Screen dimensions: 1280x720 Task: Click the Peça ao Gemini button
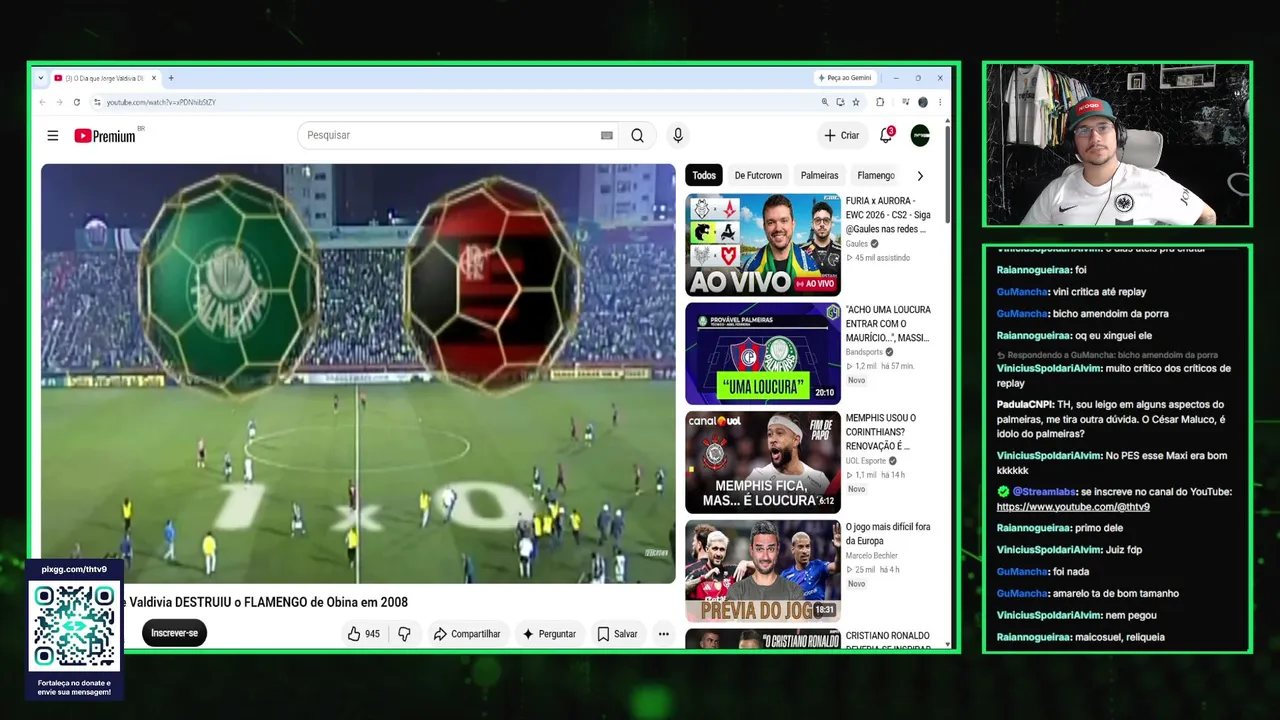(844, 78)
